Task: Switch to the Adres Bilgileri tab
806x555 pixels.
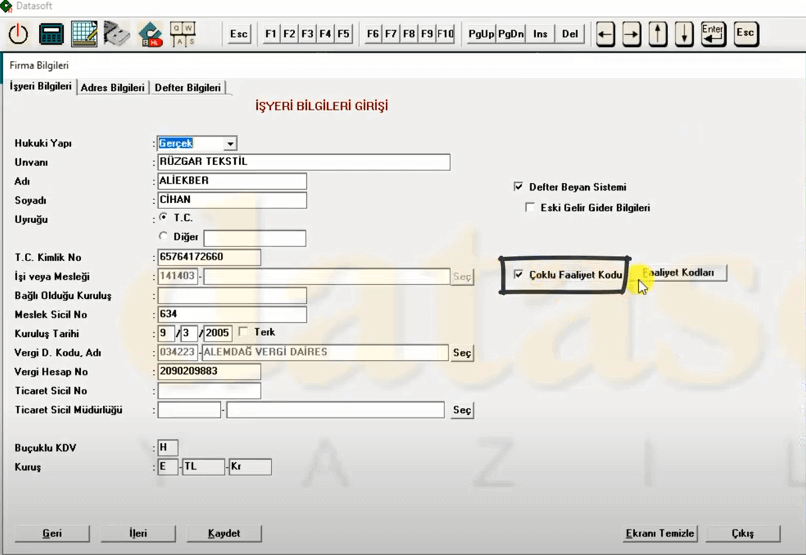Action: (113, 88)
